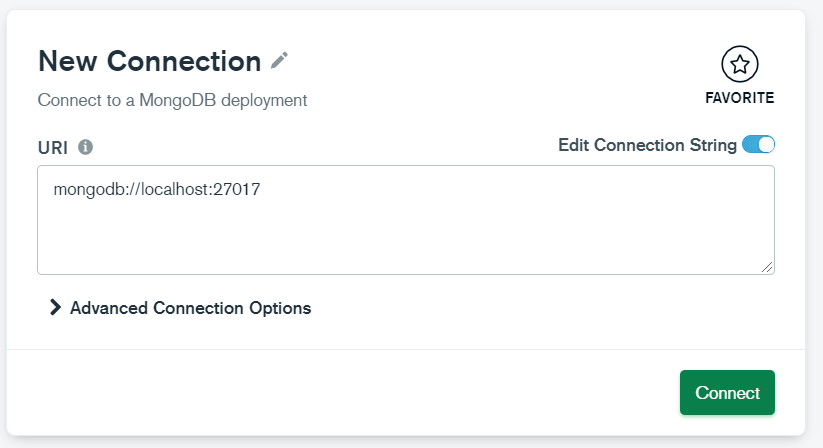Click the 'mongodb://' prefix in the URI
This screenshot has width=823, height=448.
[x=93, y=188]
